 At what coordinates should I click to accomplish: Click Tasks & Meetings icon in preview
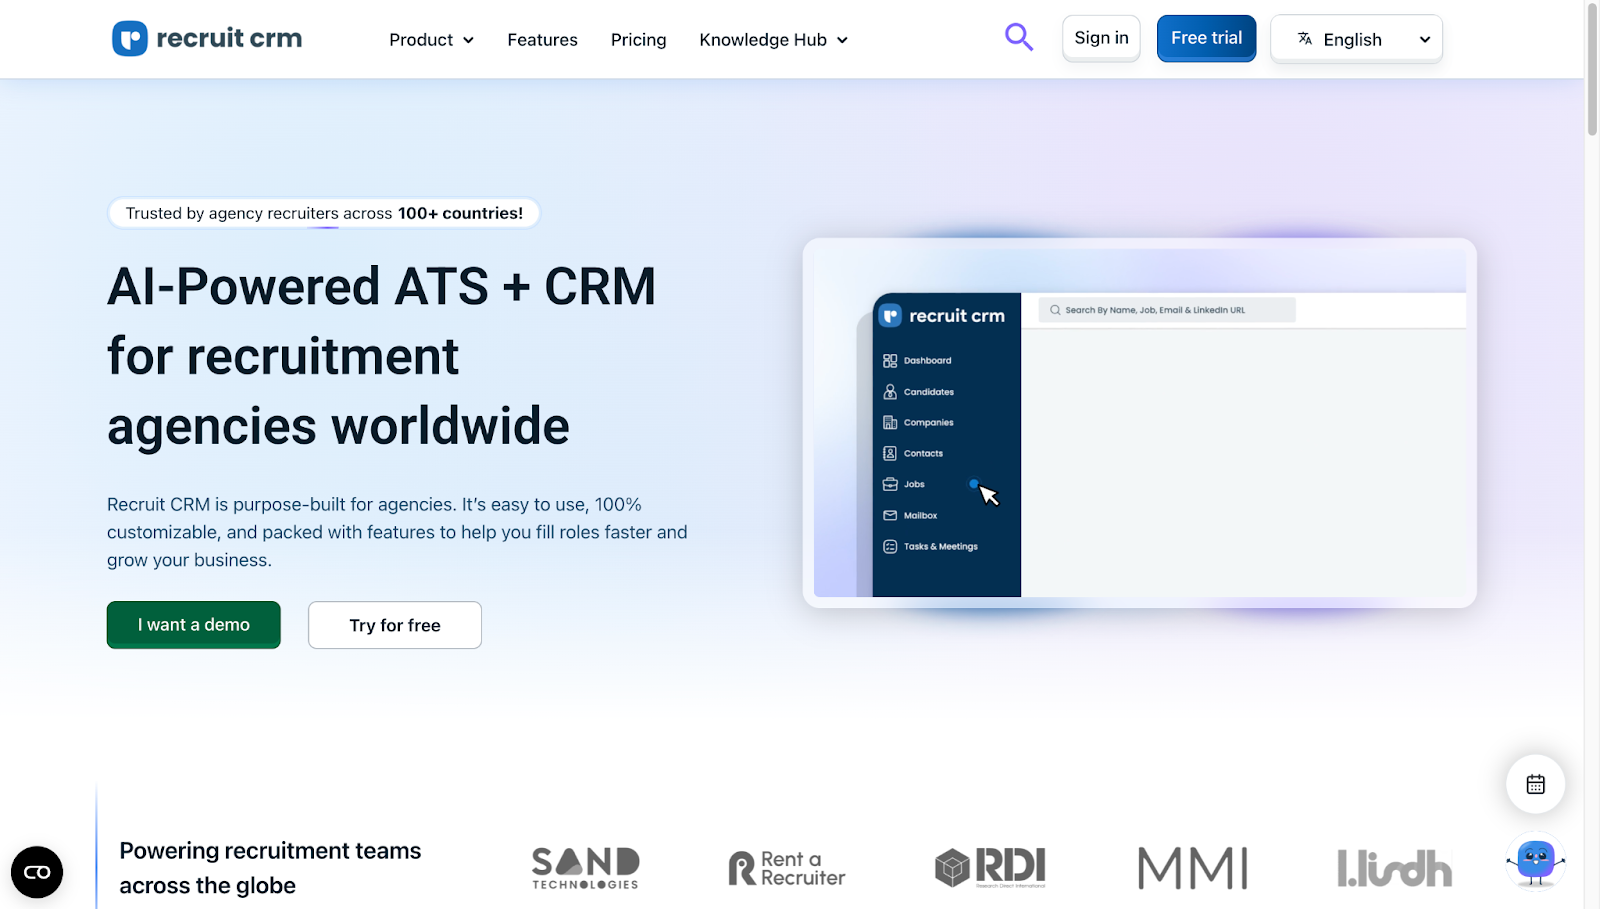(x=890, y=546)
